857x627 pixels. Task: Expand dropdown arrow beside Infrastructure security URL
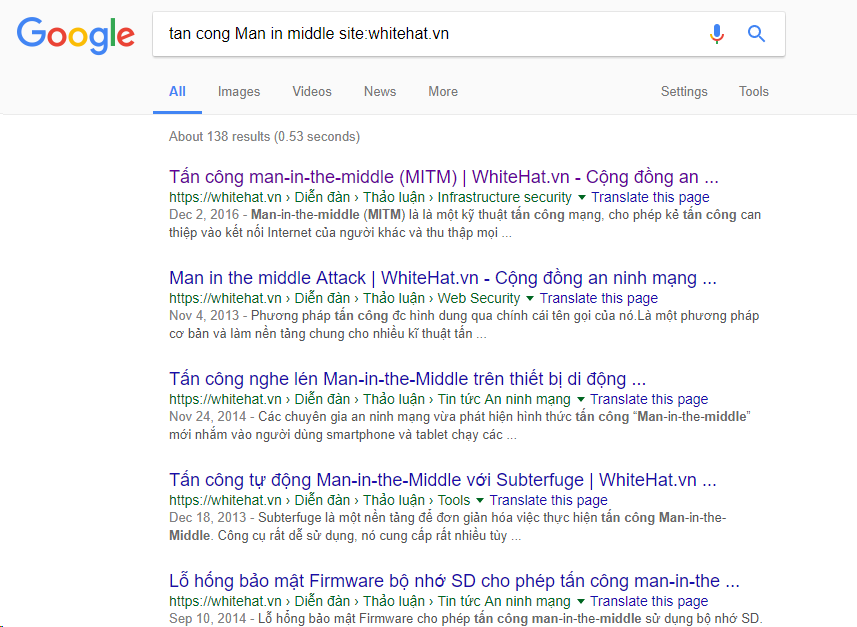582,198
